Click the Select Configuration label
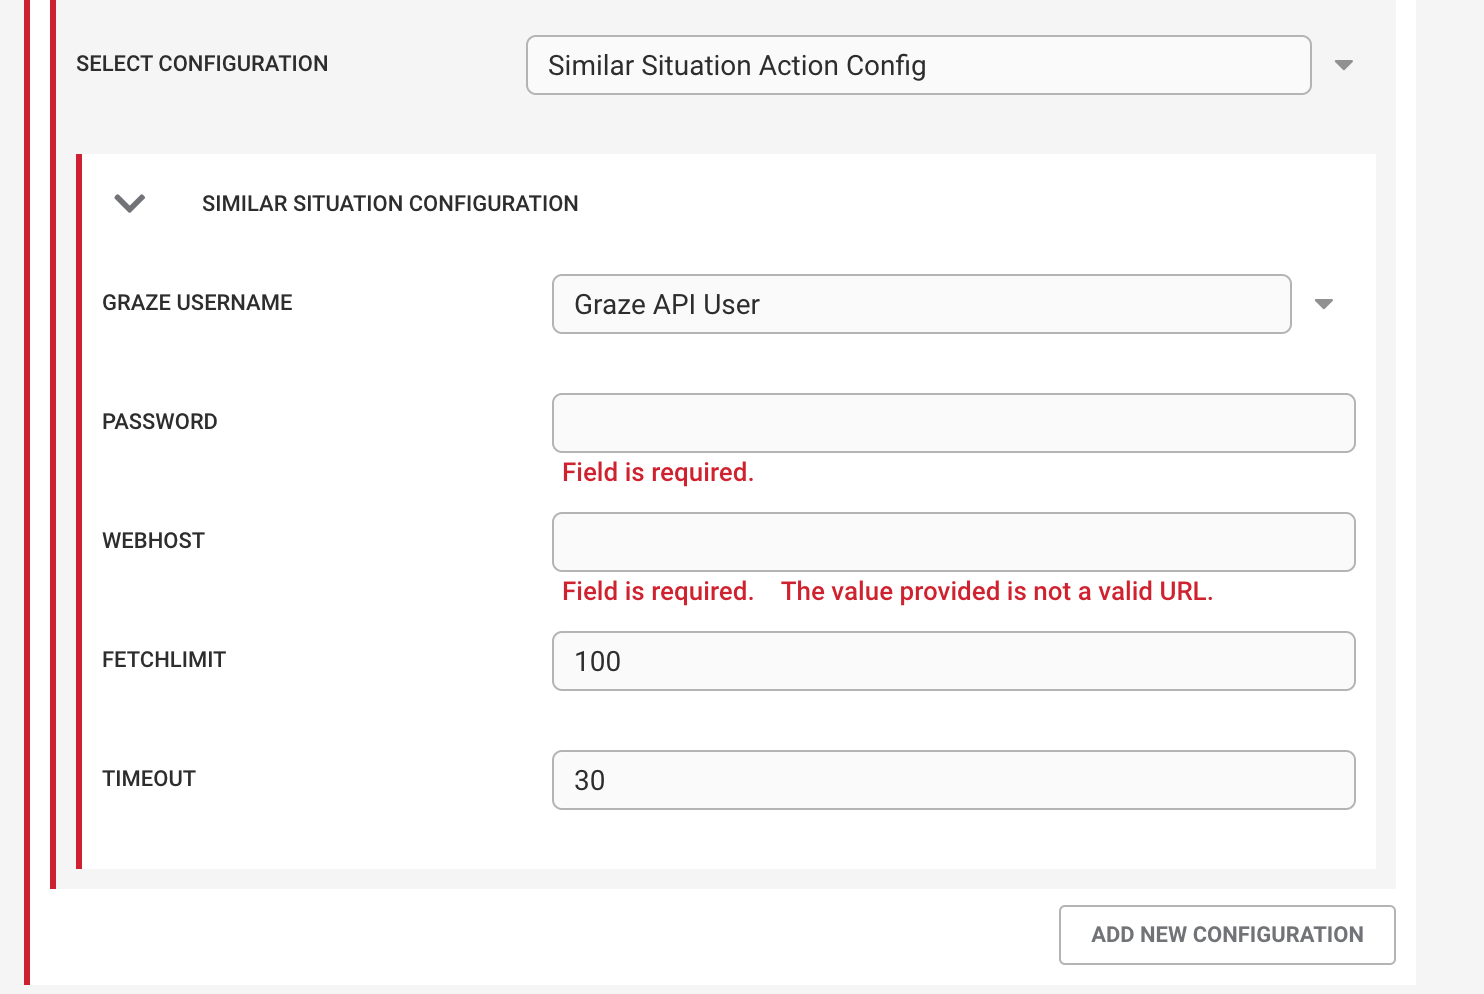 point(202,64)
